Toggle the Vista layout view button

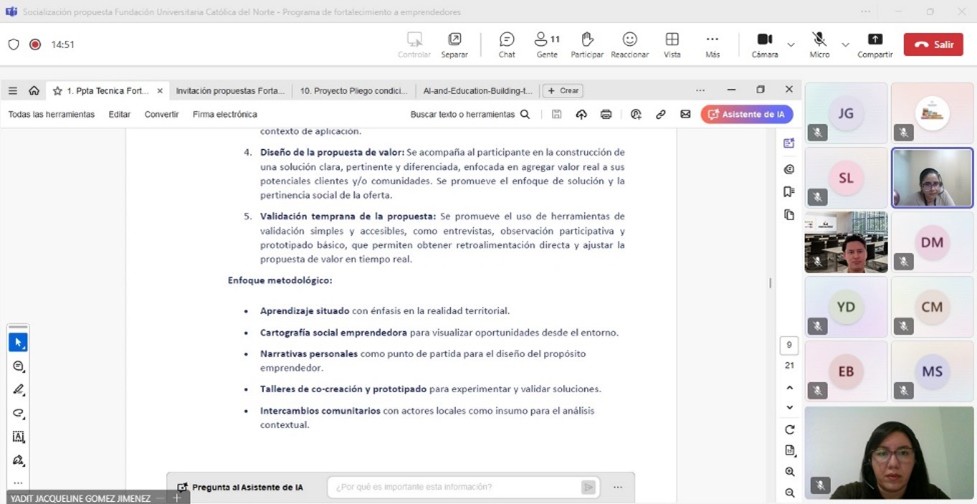[672, 44]
